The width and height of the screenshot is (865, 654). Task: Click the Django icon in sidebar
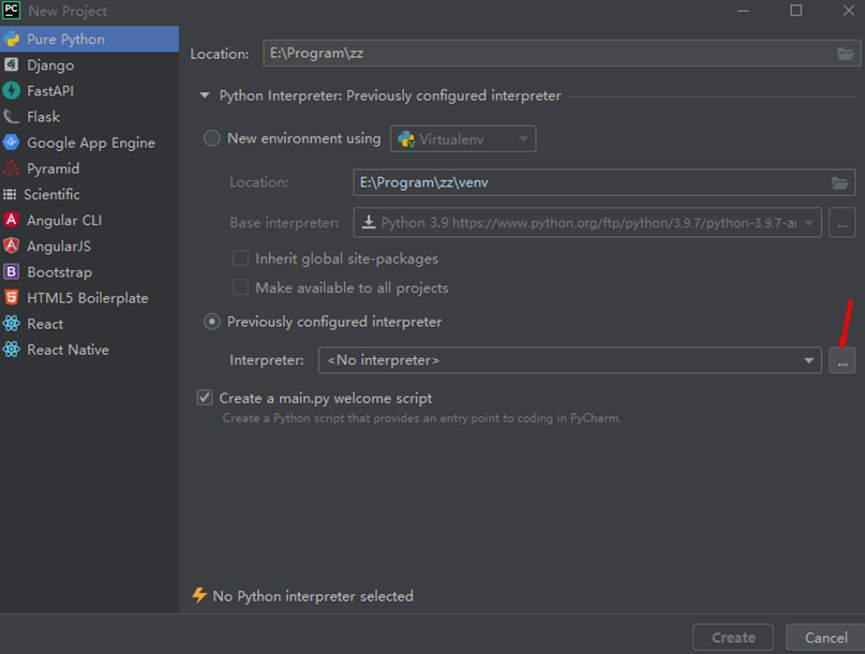point(11,65)
